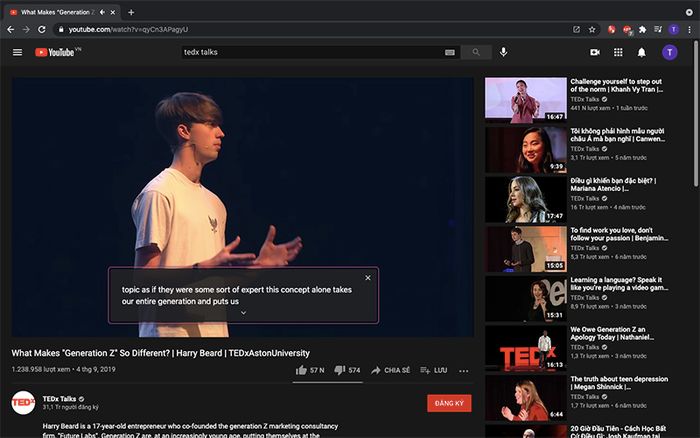
Task: Open "We Owe Generation Z an Apology" title
Action: 612,333
